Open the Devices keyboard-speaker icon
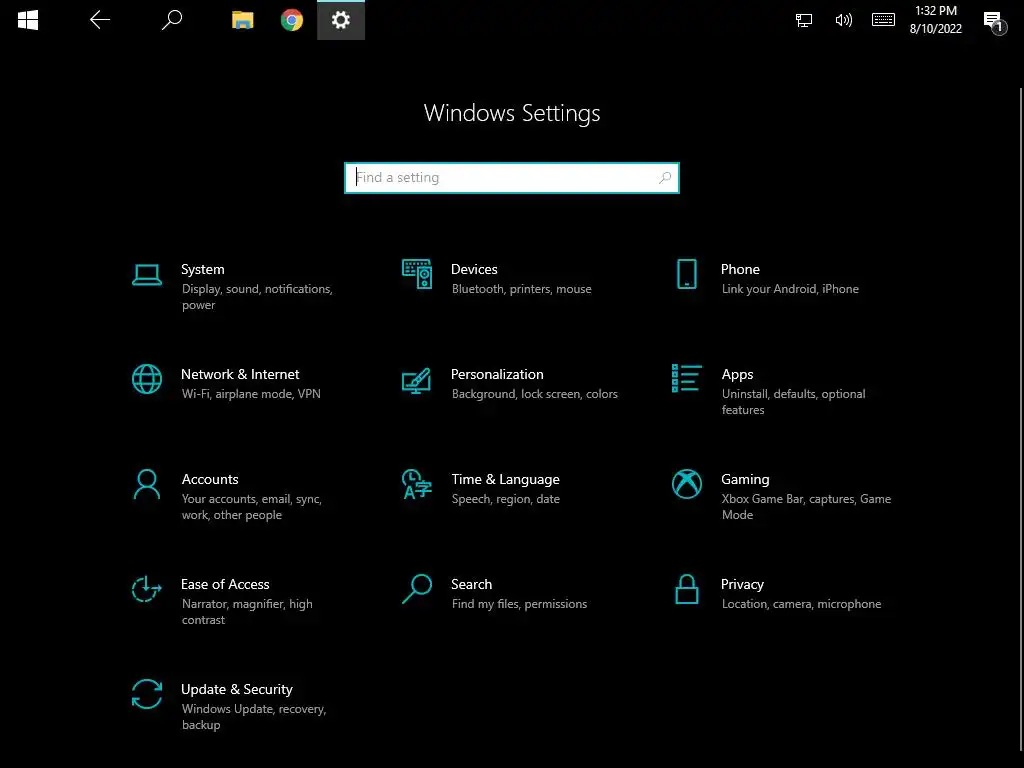 tap(417, 274)
